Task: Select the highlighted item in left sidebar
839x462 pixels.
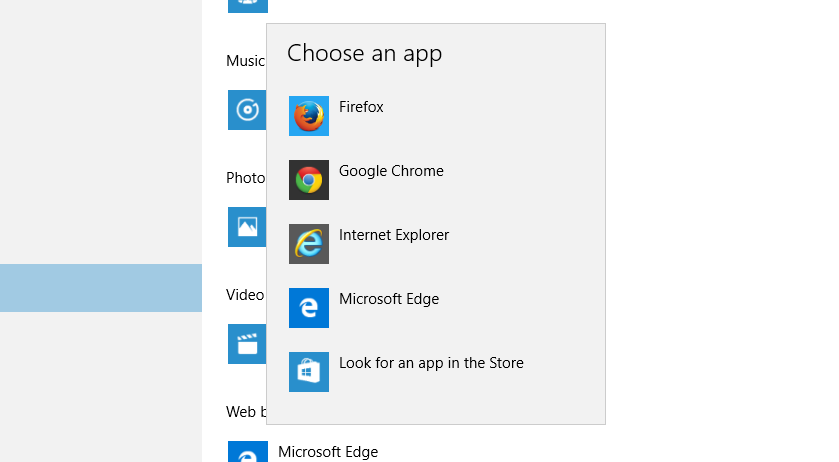Action: 100,288
